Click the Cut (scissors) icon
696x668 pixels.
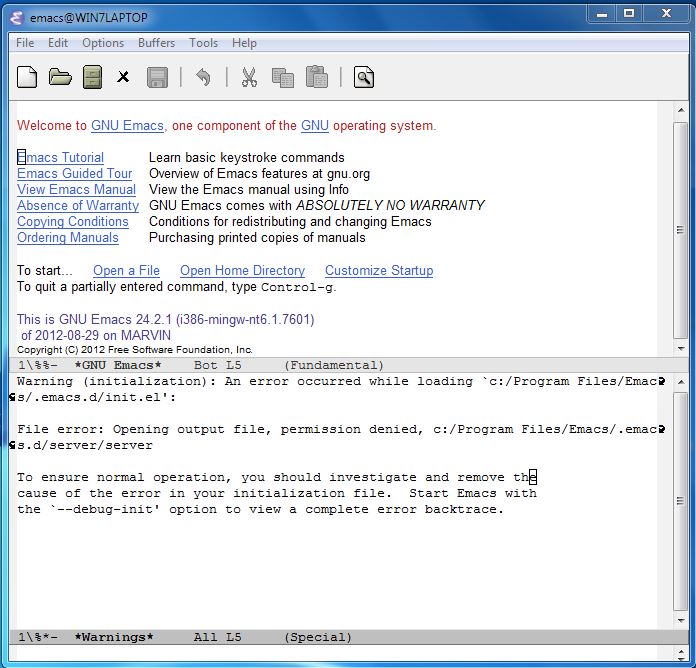click(249, 77)
